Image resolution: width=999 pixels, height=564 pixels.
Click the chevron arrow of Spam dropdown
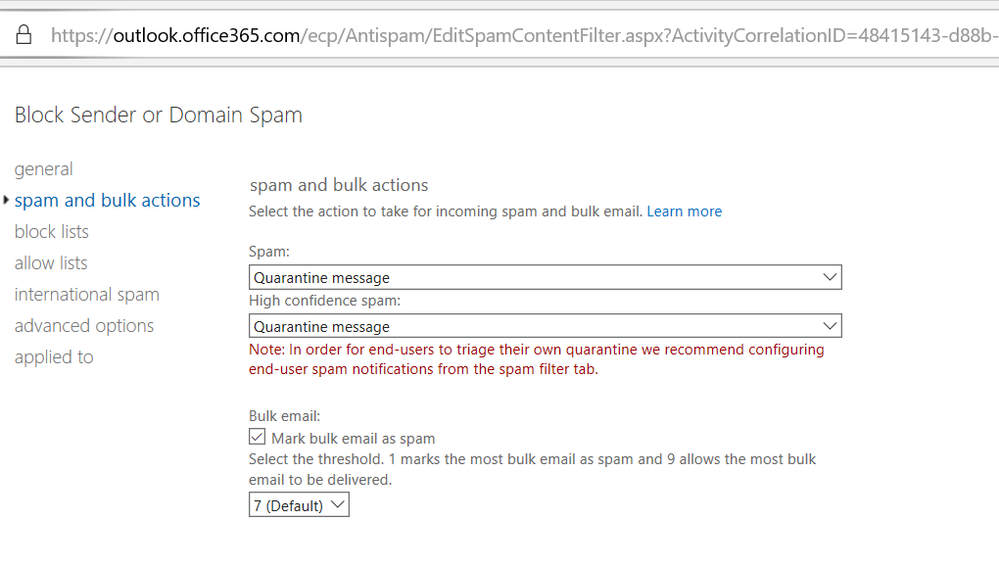[829, 277]
